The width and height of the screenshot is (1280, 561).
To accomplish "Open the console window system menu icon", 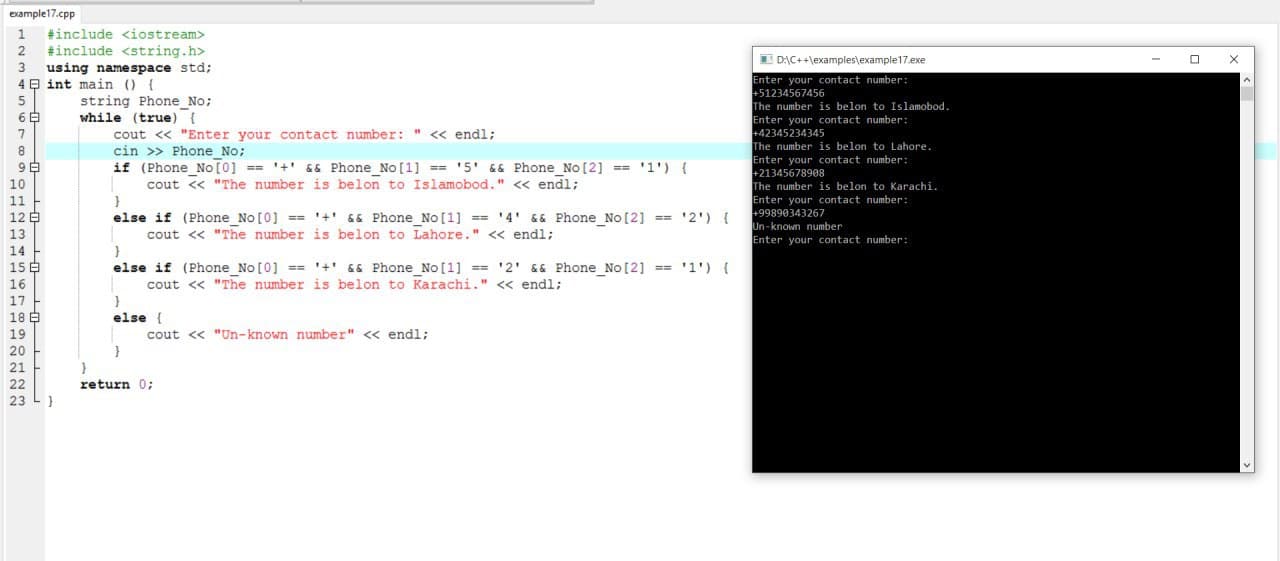I will pyautogui.click(x=765, y=60).
